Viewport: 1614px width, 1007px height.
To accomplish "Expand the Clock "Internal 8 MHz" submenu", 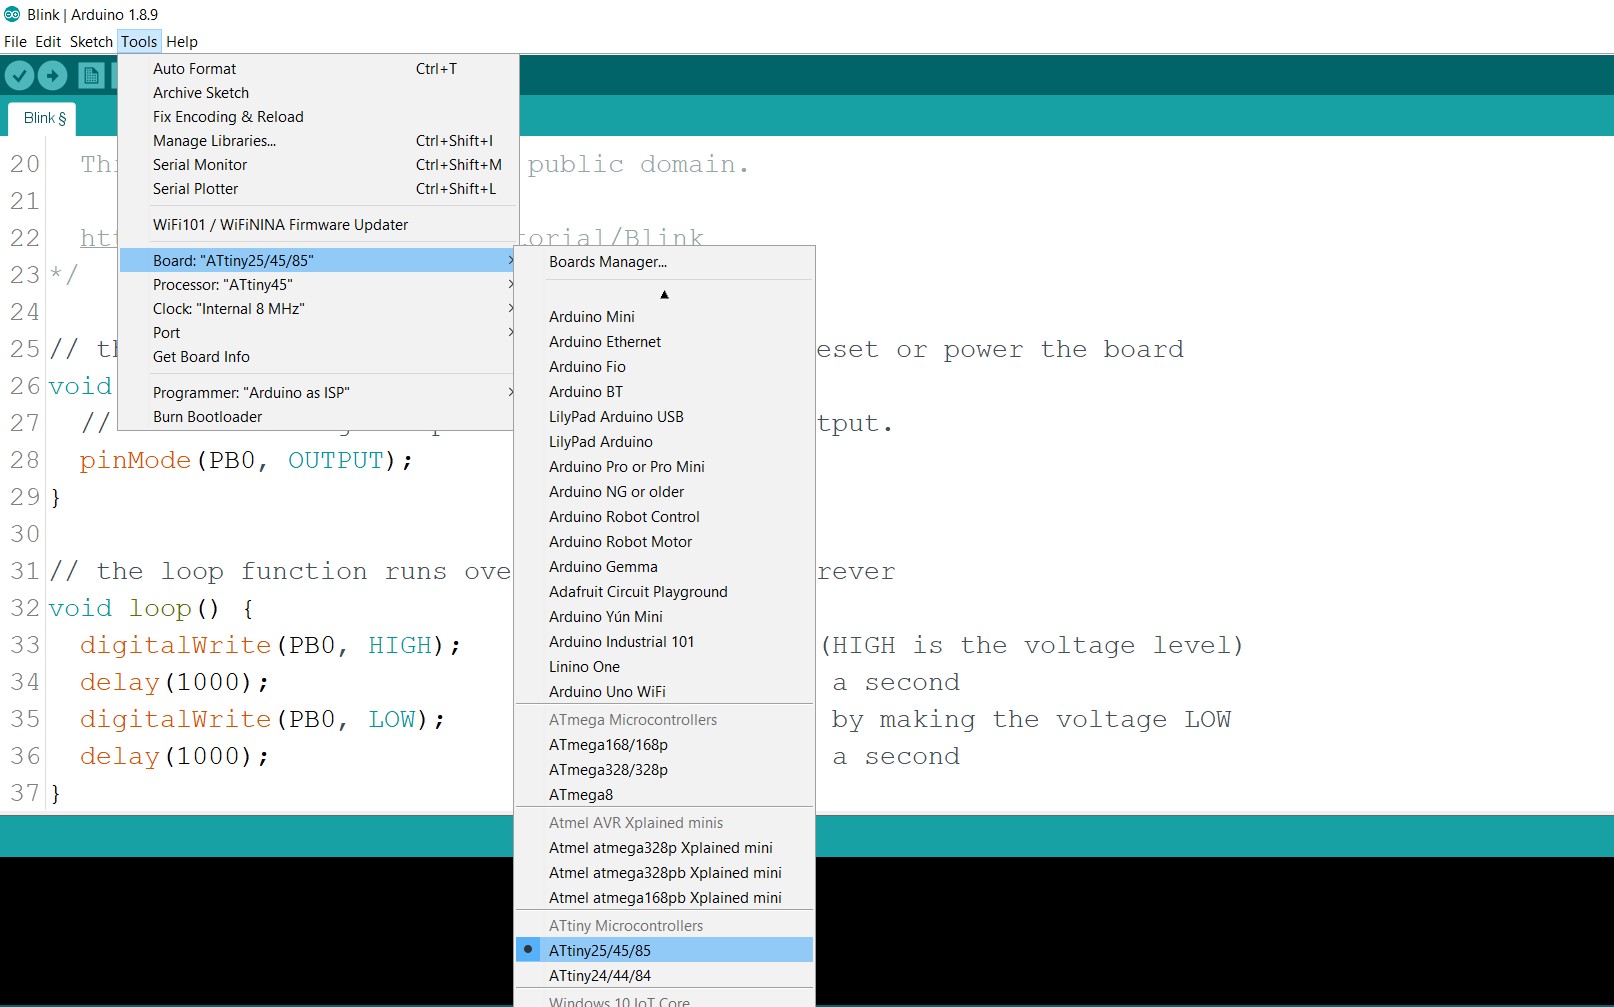I will (318, 309).
